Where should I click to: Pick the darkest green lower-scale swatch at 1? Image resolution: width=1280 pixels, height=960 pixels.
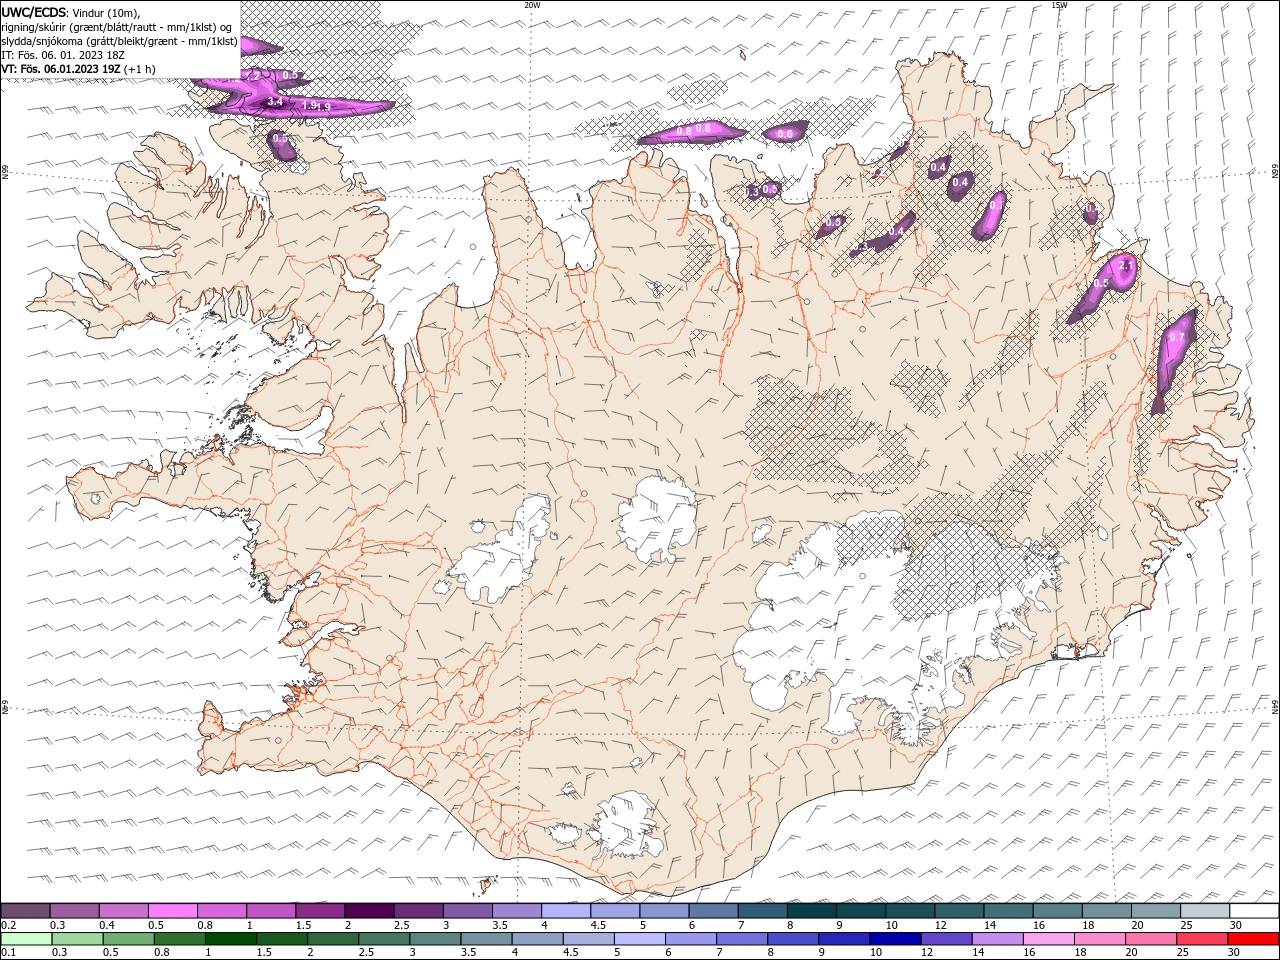[x=231, y=939]
